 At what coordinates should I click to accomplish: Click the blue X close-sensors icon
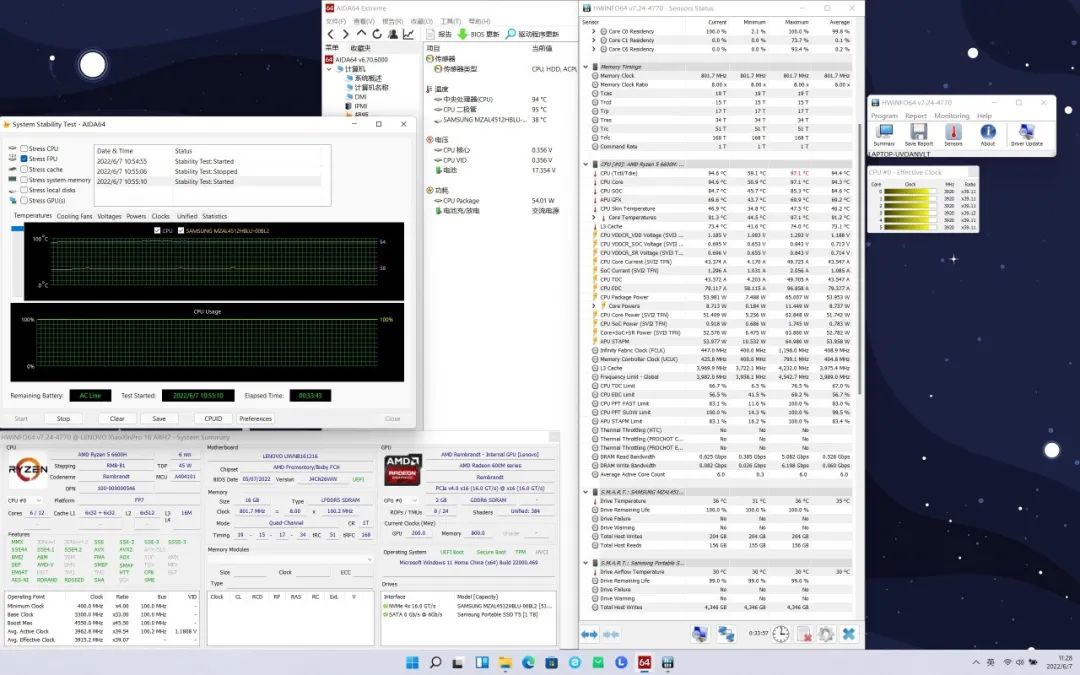(849, 634)
